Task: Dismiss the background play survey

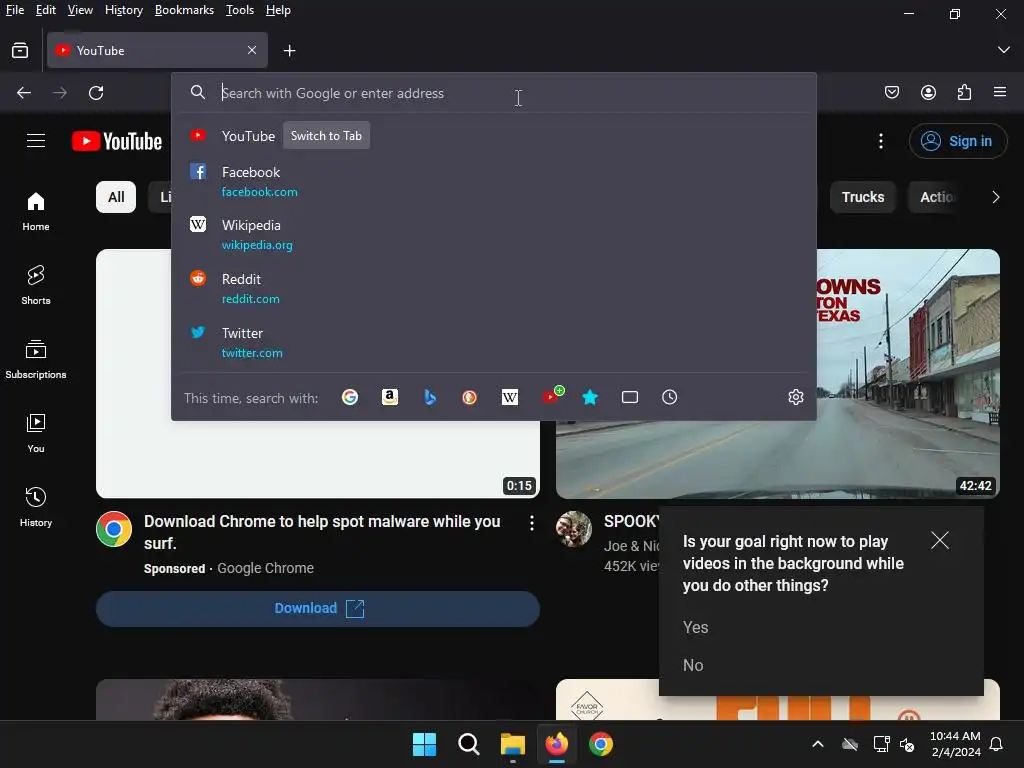Action: point(940,540)
